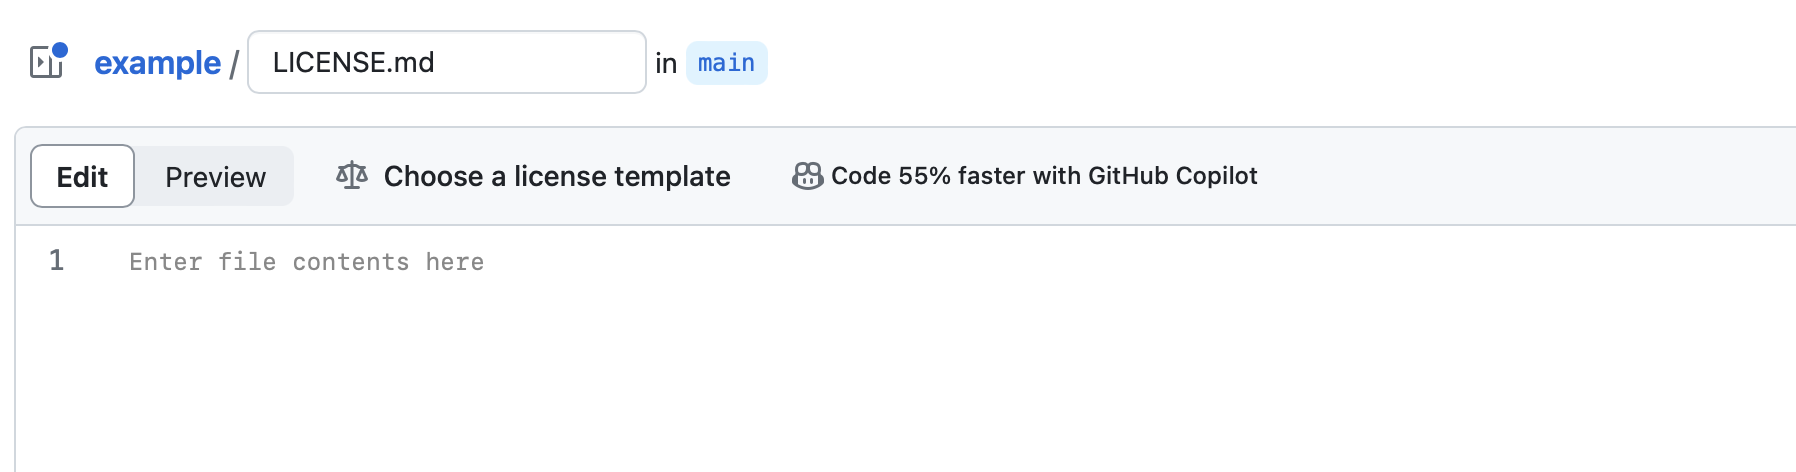Screen dimensions: 1796x472
Task: Click the slash separator after example
Action: coord(233,64)
